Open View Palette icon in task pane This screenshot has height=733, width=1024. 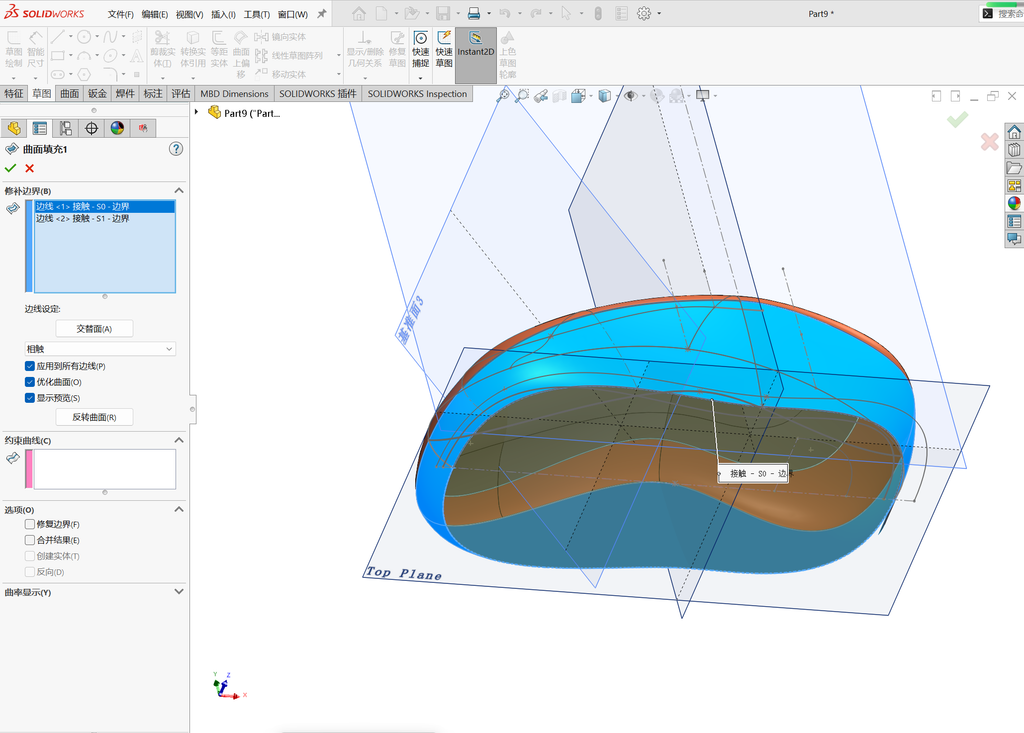pyautogui.click(x=1014, y=186)
